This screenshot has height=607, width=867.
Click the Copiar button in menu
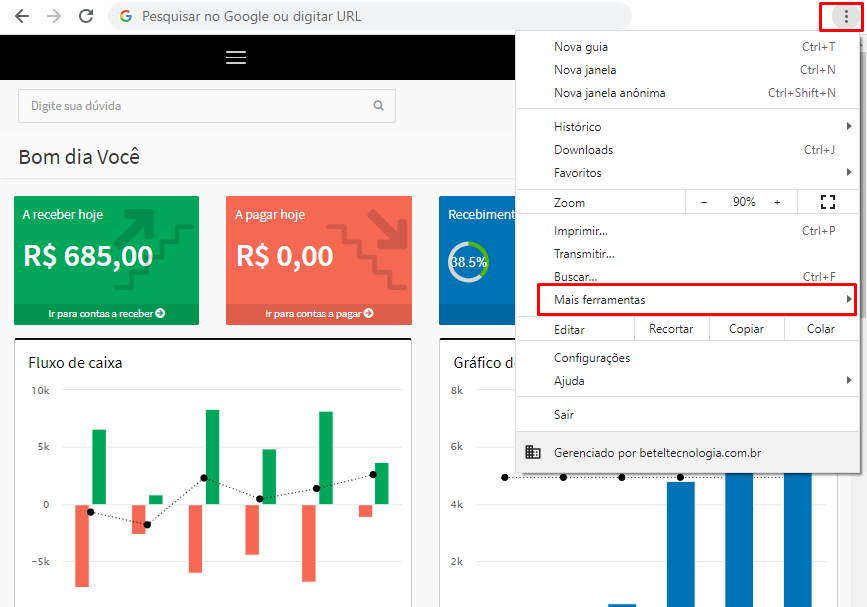[x=746, y=329]
